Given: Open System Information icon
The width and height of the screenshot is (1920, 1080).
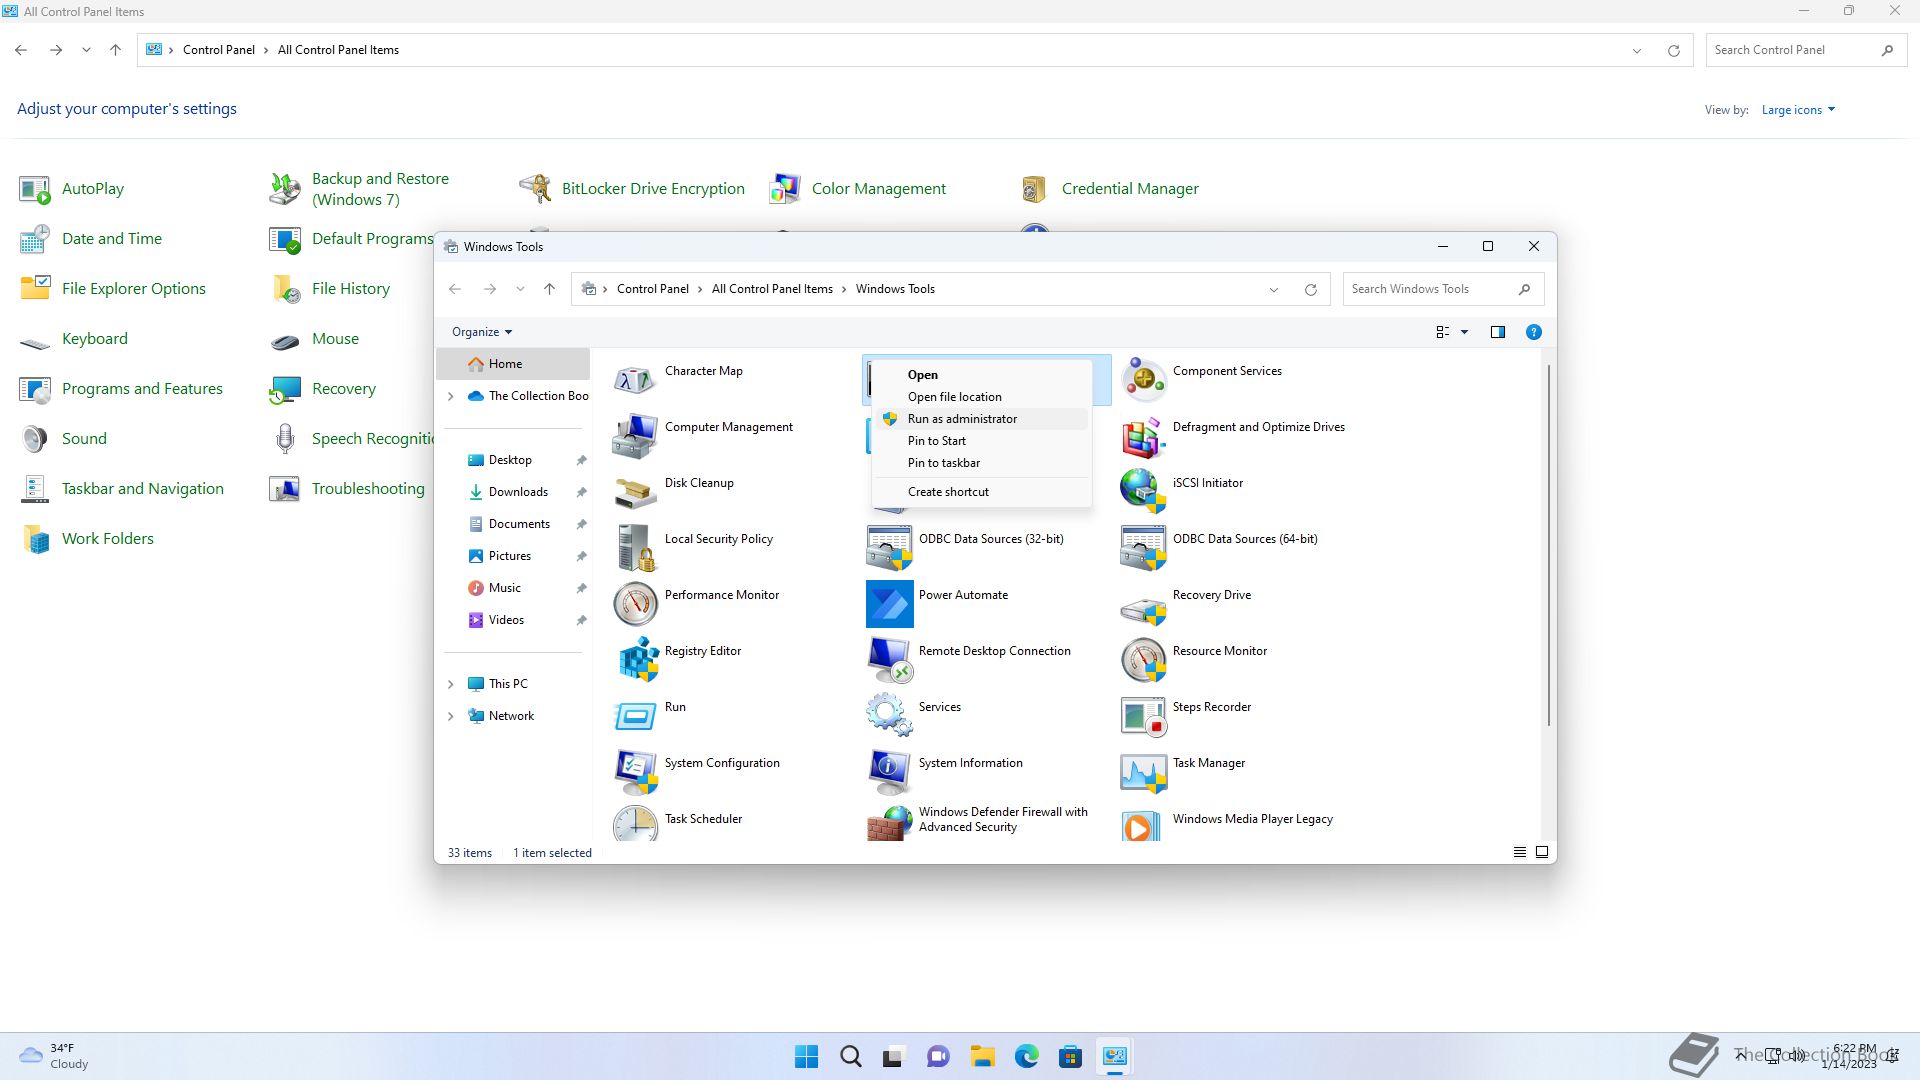Looking at the screenshot, I should coord(890,772).
